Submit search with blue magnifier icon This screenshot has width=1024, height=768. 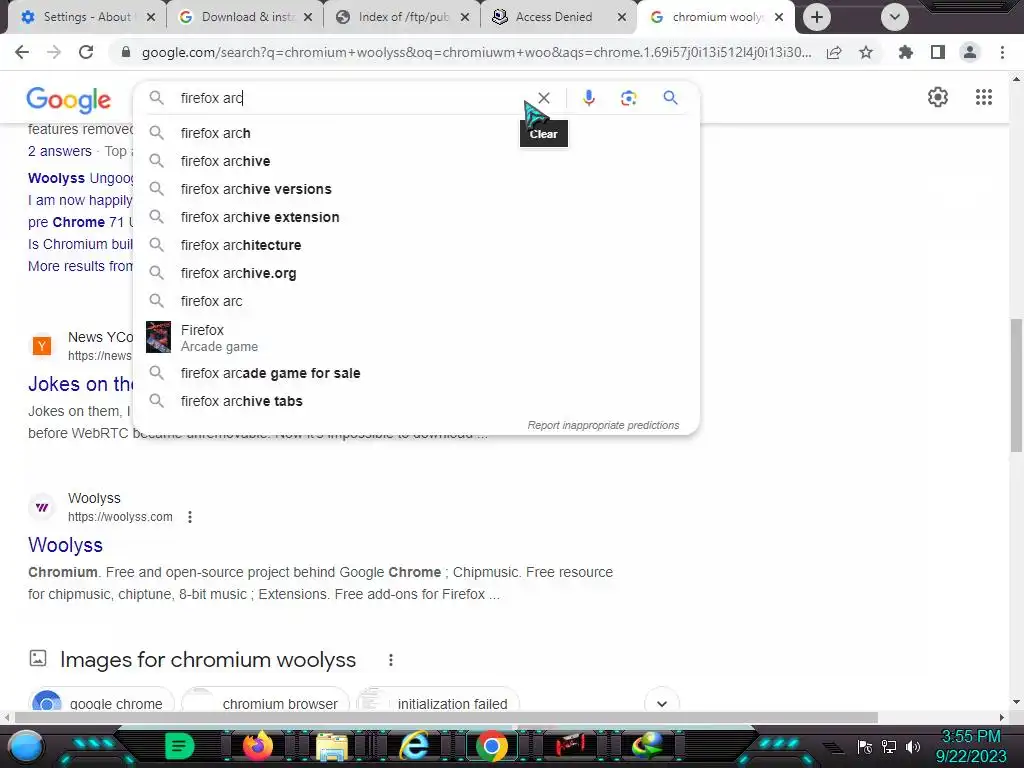tap(670, 98)
